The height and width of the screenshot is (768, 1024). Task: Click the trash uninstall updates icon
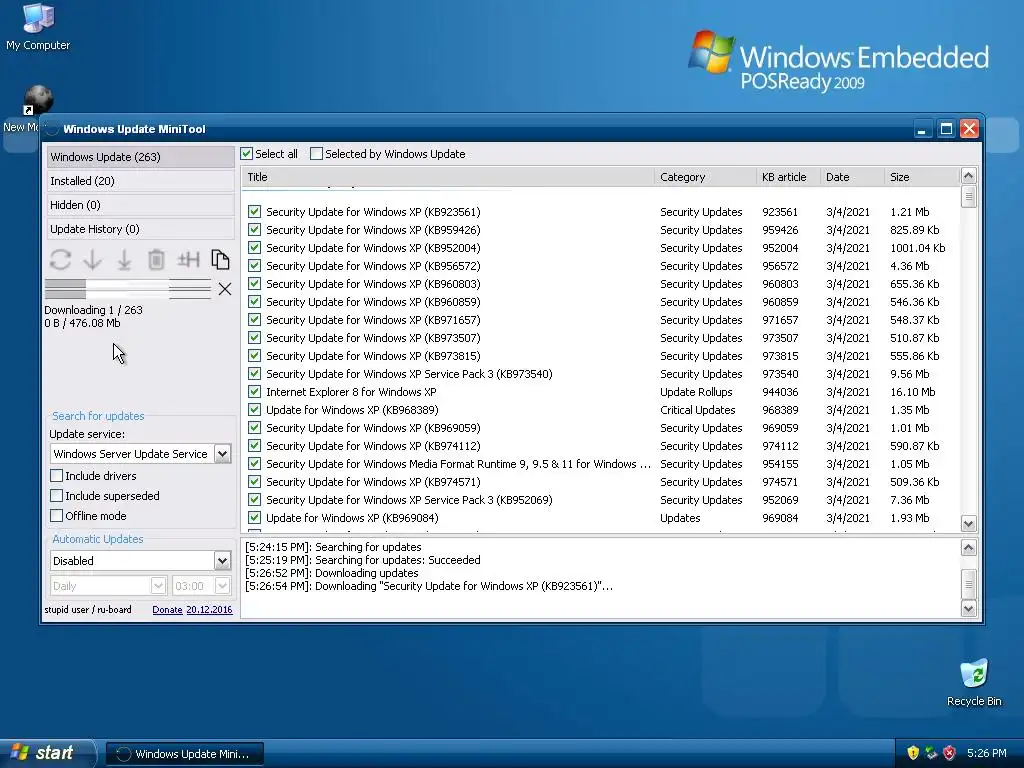click(x=156, y=259)
